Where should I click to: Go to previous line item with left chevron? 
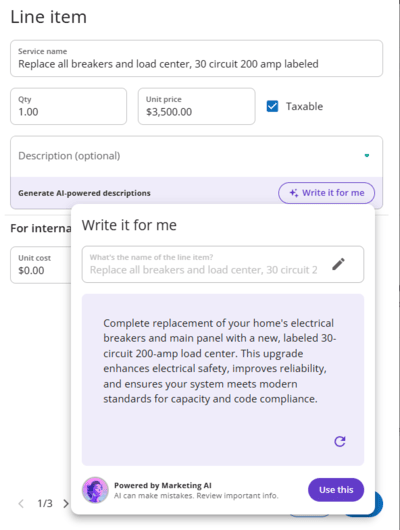pyautogui.click(x=21, y=504)
